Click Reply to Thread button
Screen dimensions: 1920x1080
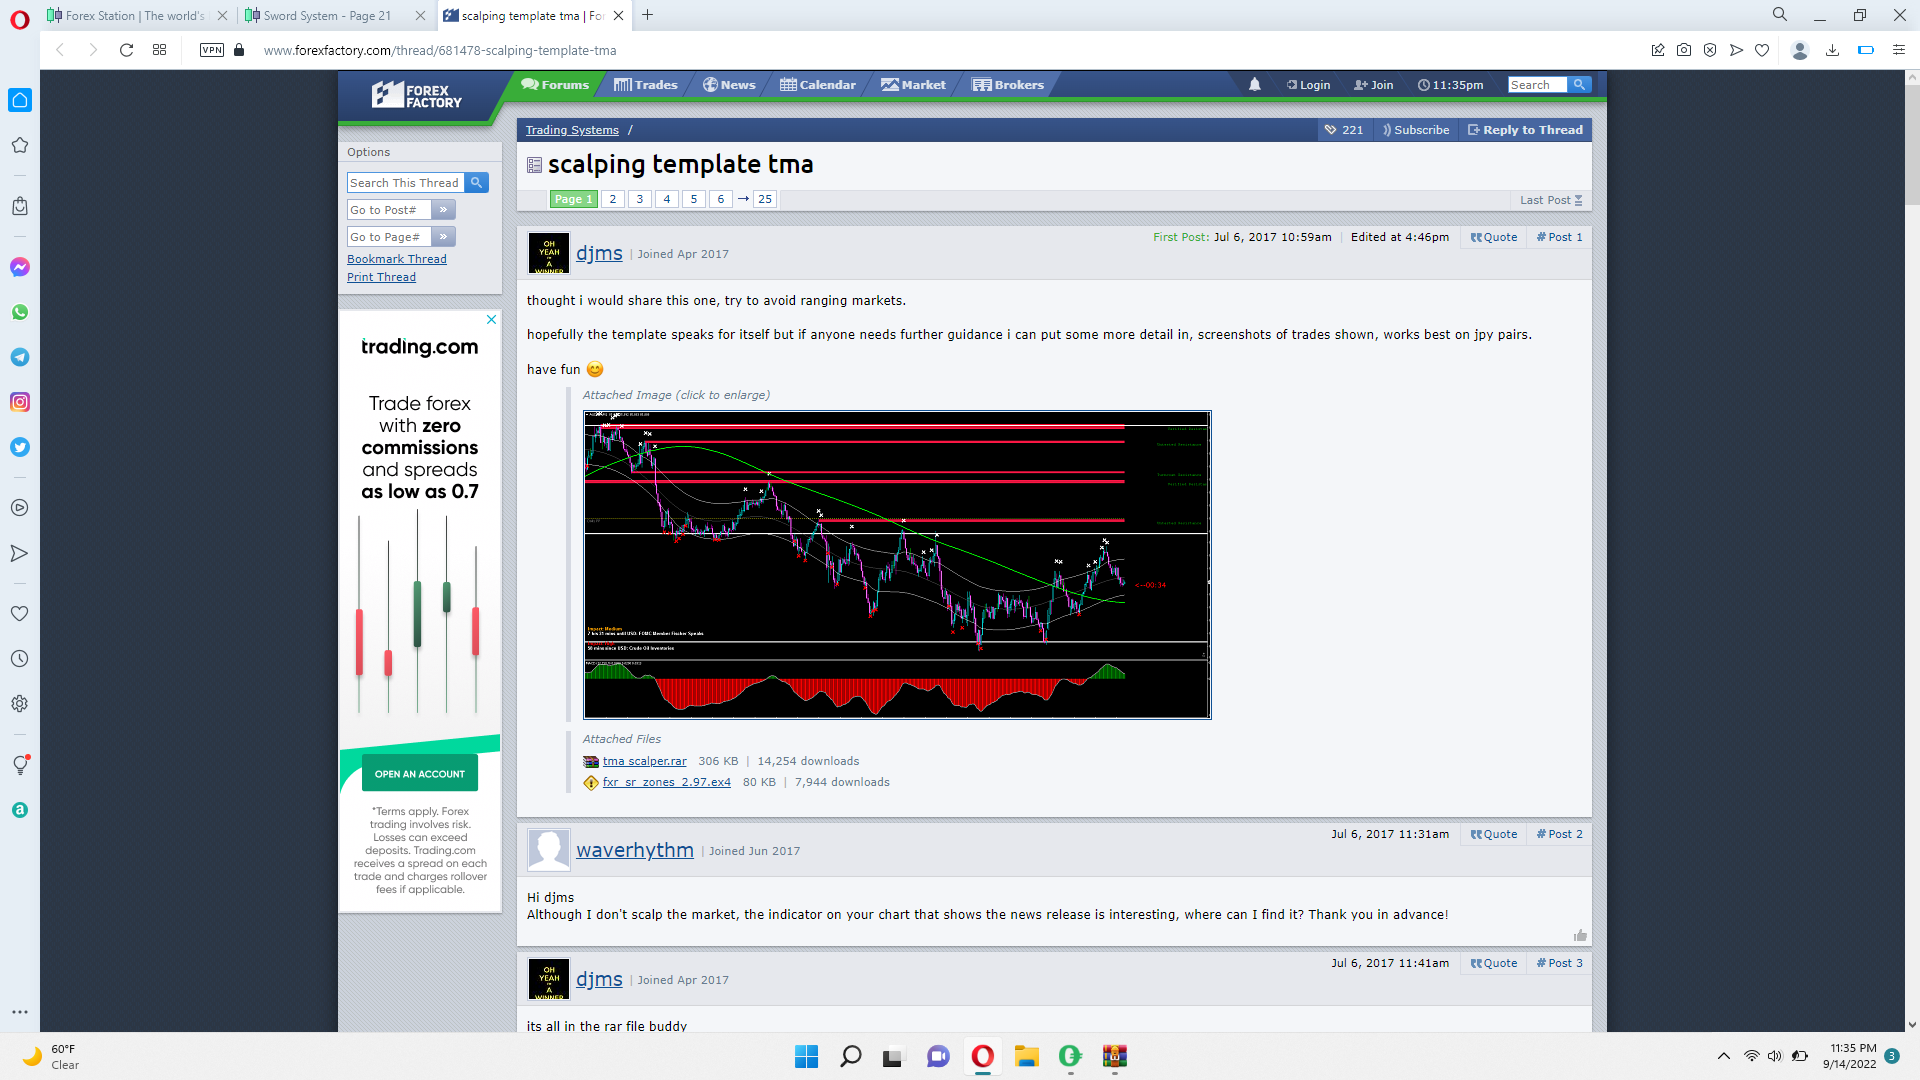click(x=1525, y=130)
